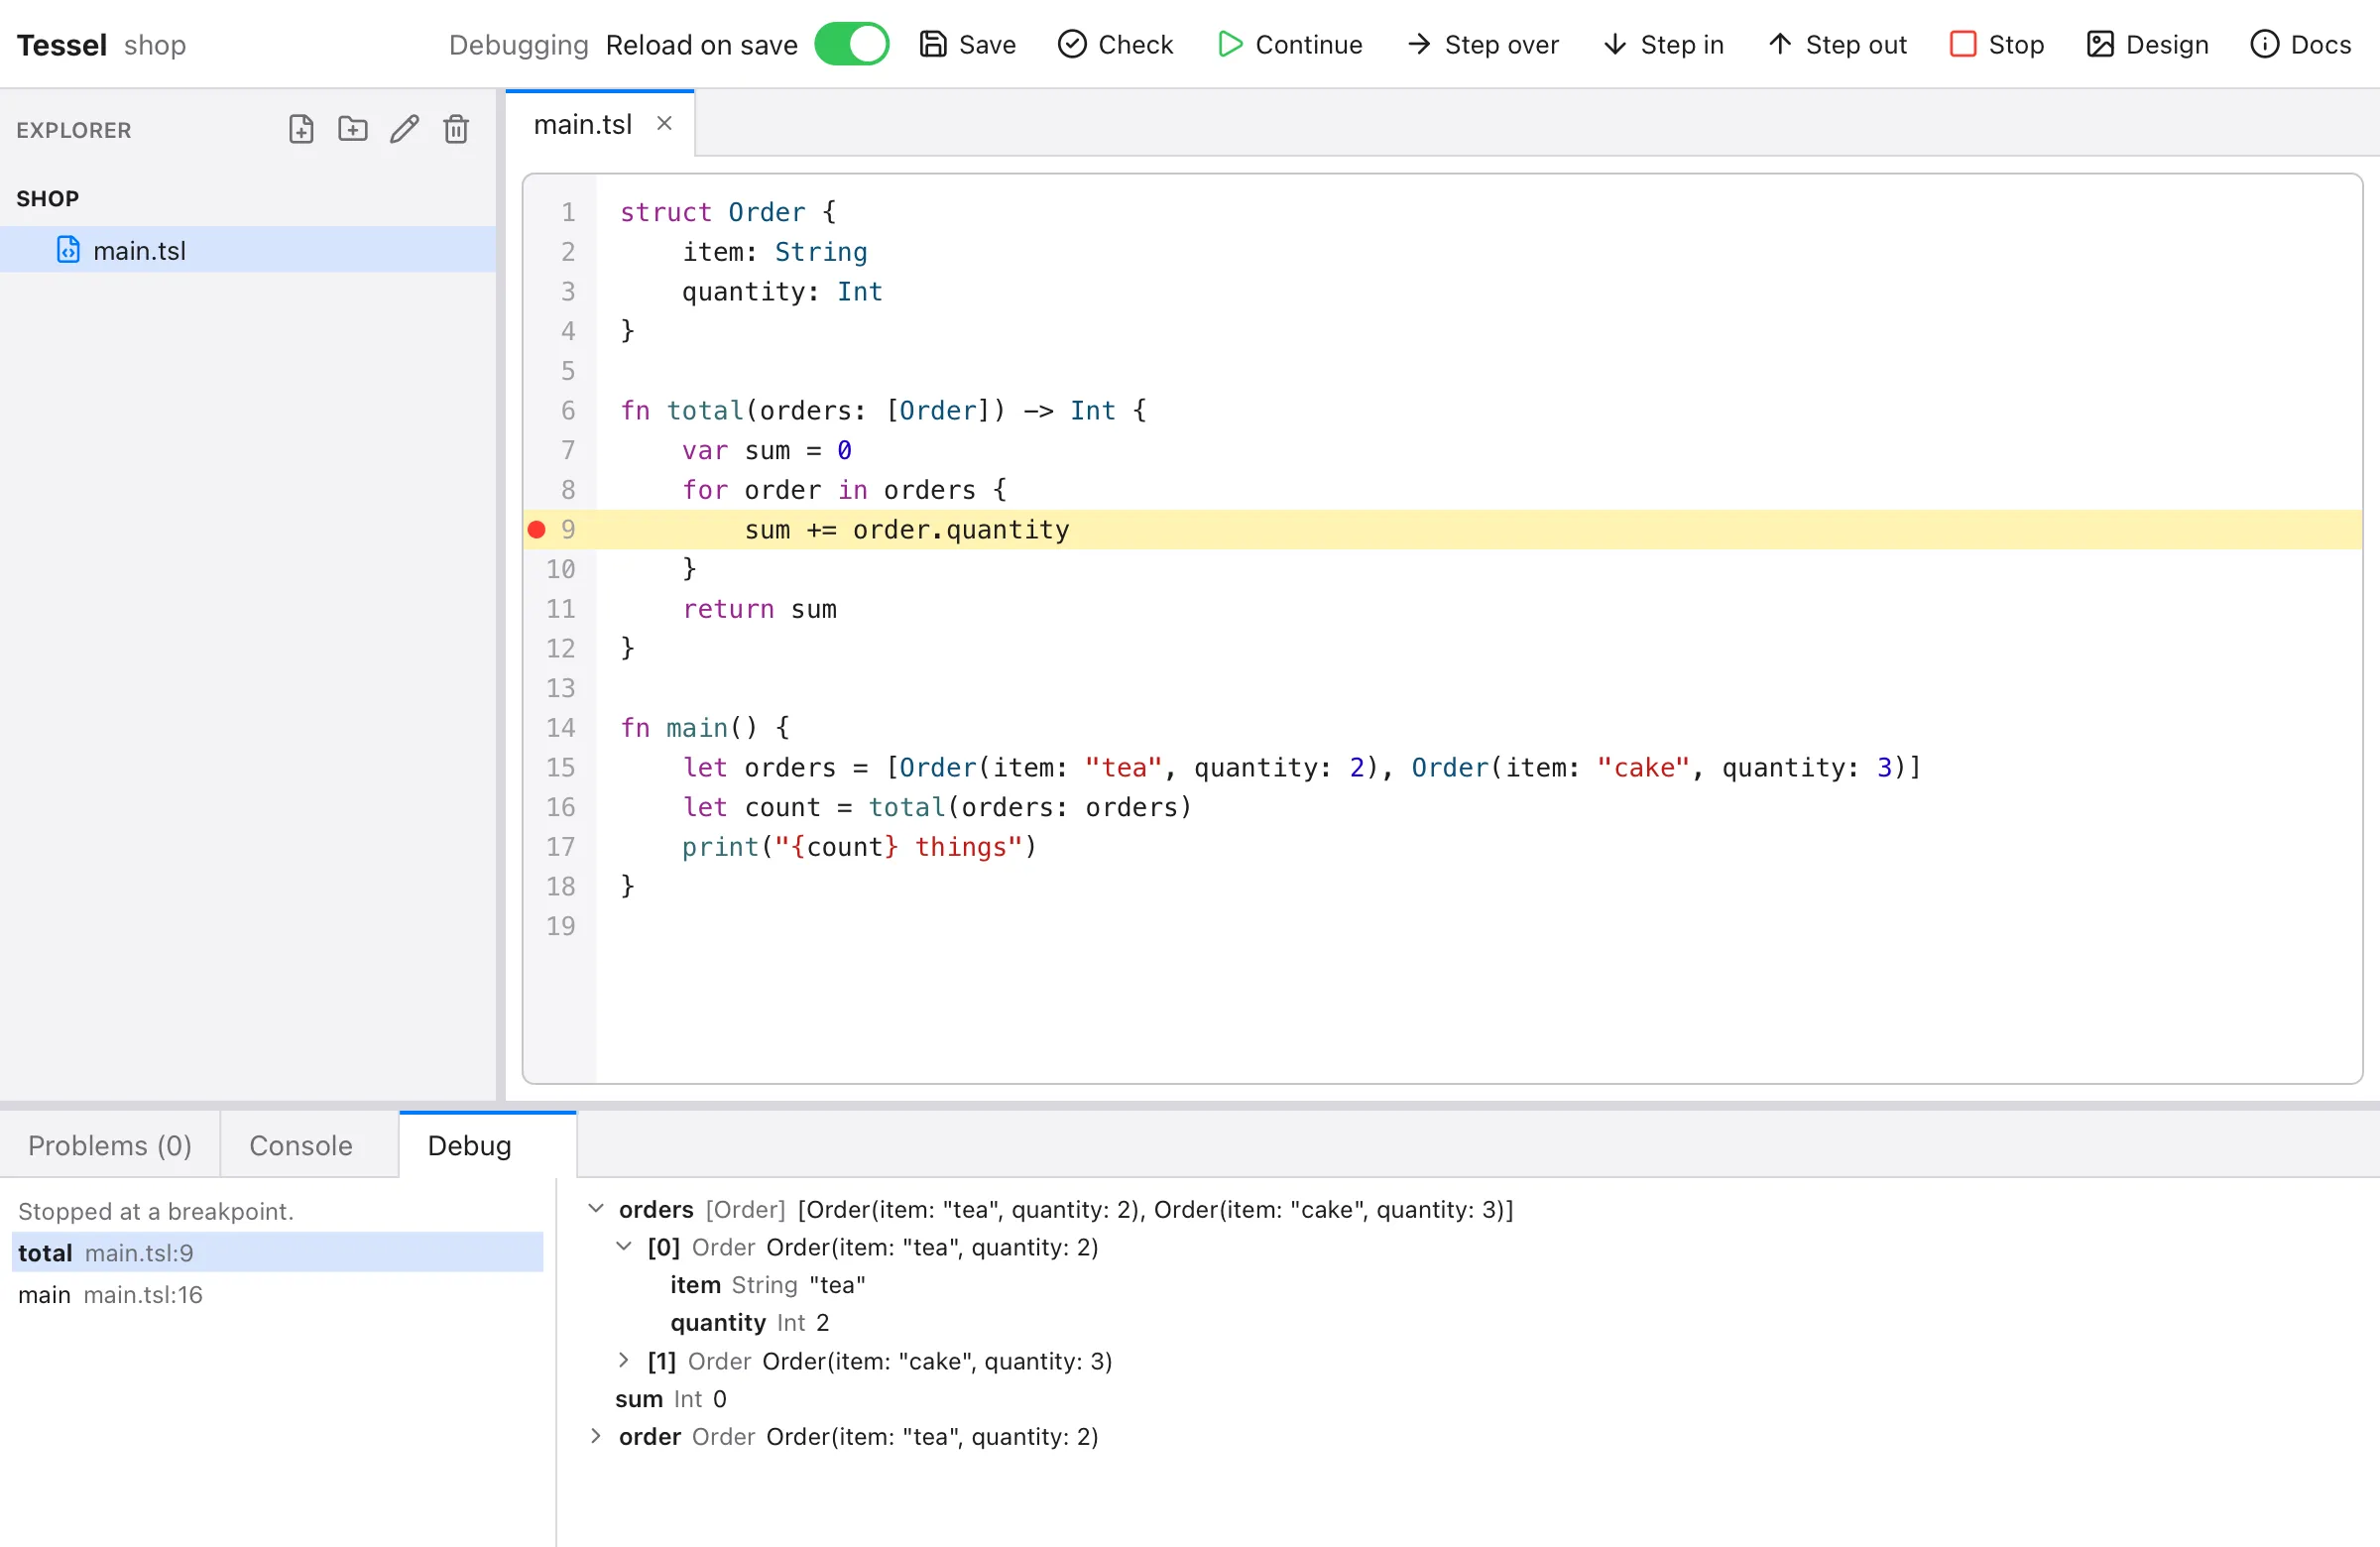
Task: Click the sum Int 0 variable row
Action: (x=671, y=1399)
